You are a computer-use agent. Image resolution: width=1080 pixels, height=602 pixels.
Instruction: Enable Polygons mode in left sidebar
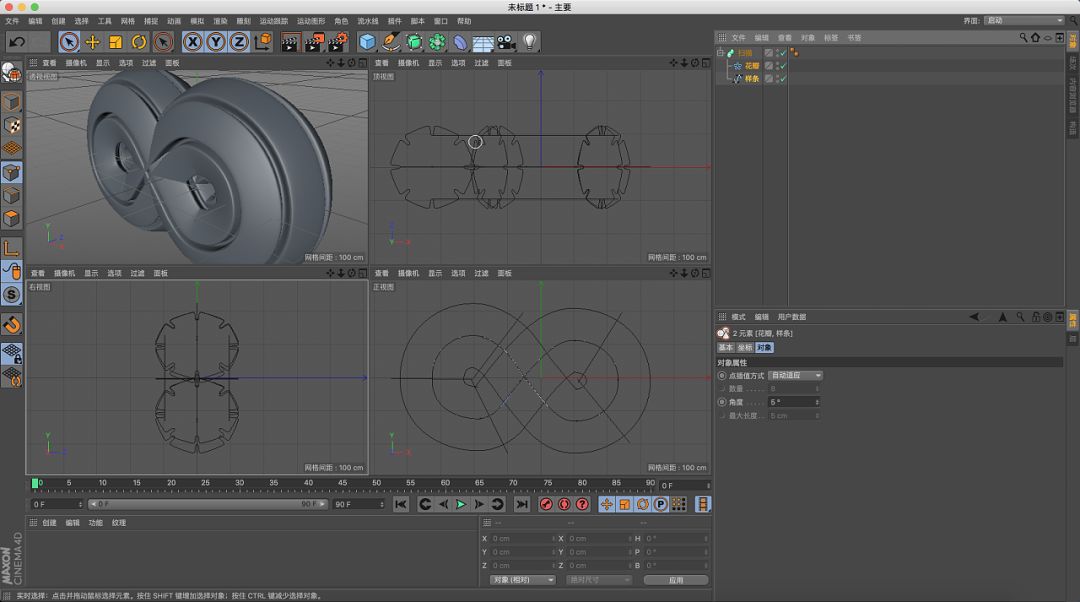(x=12, y=218)
